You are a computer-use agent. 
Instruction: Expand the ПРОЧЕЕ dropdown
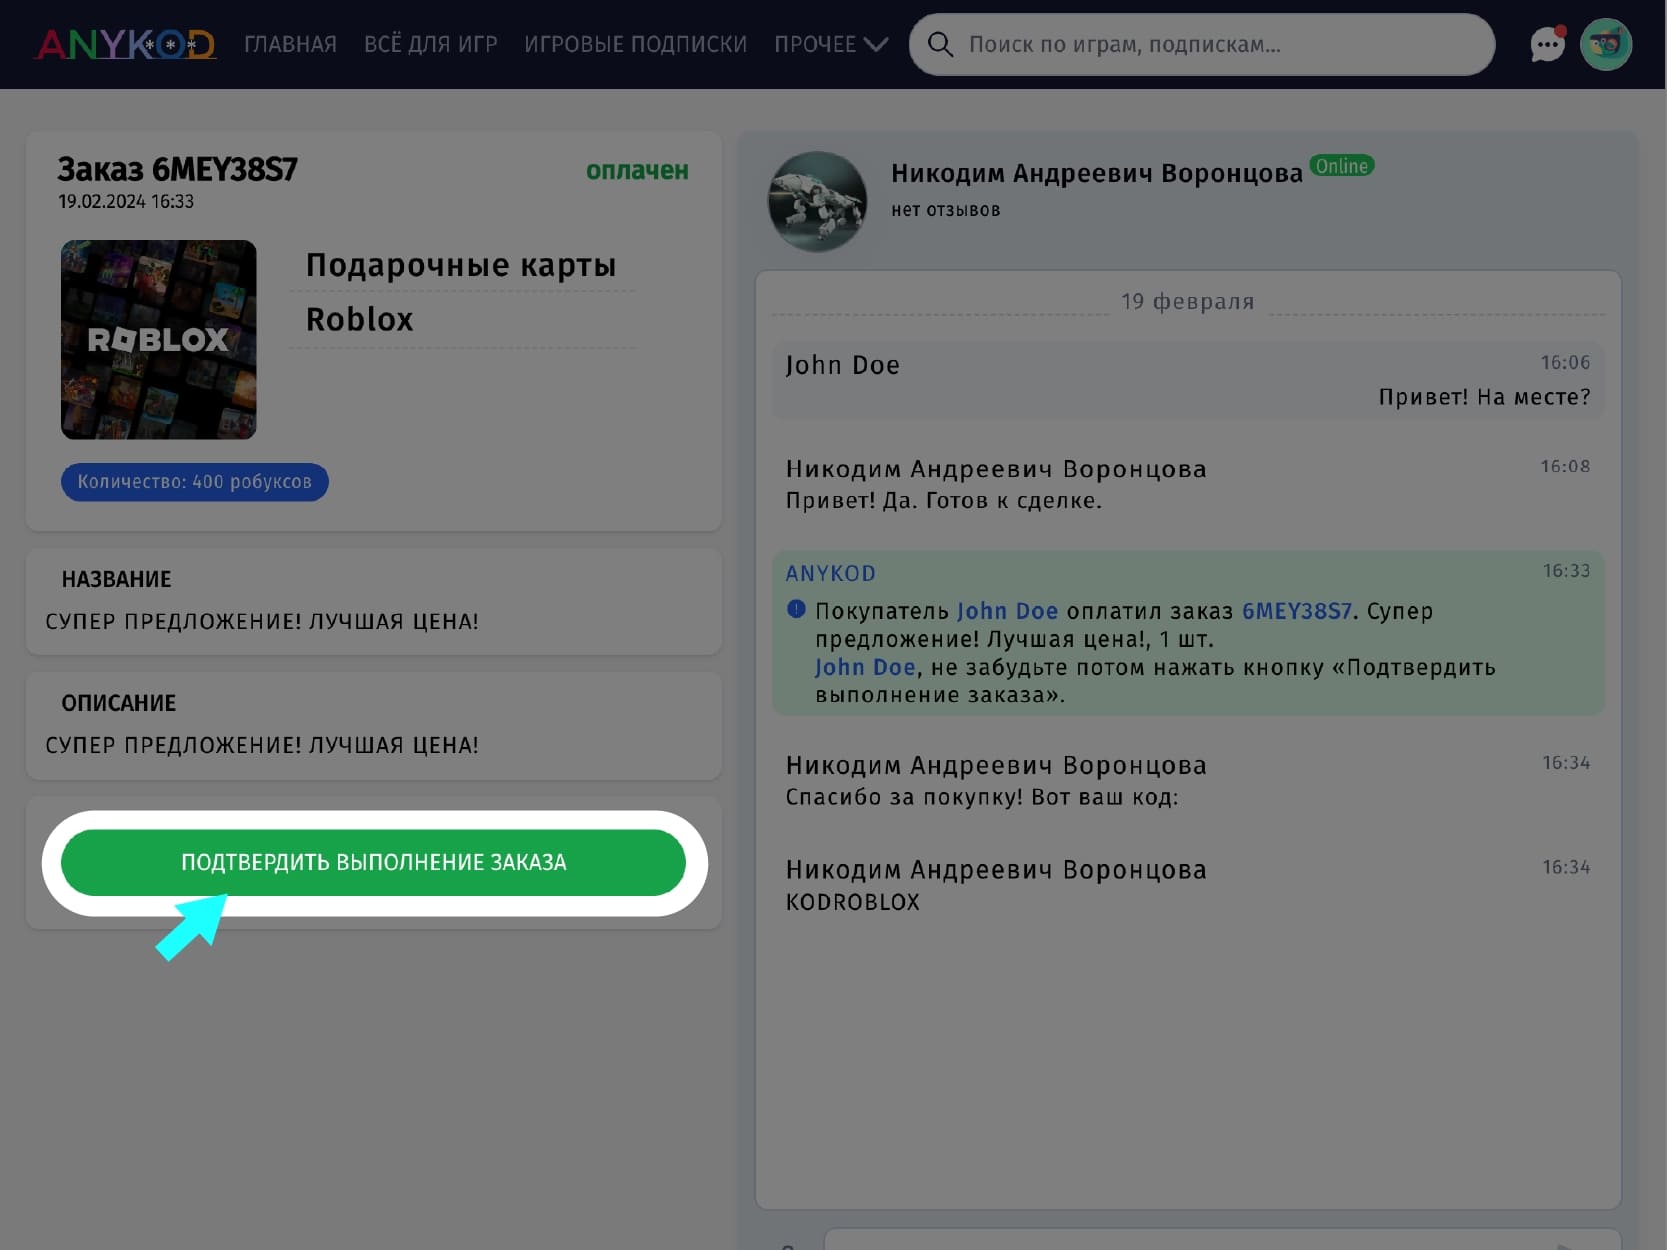[x=831, y=45]
